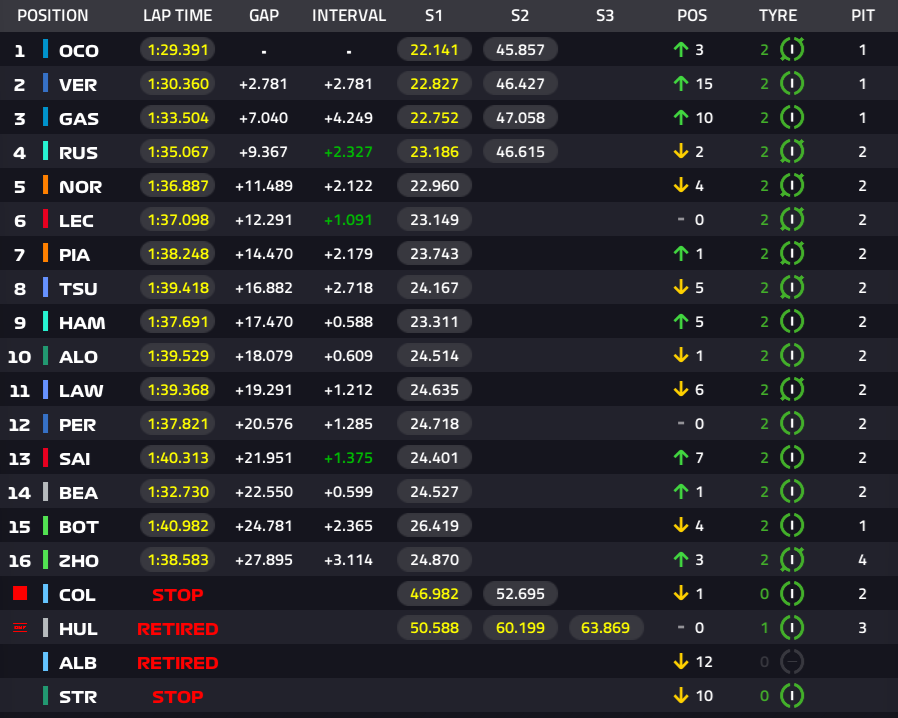This screenshot has height=718, width=898.
Task: Click the red DNF flag icon beside HUL
Action: point(20,628)
